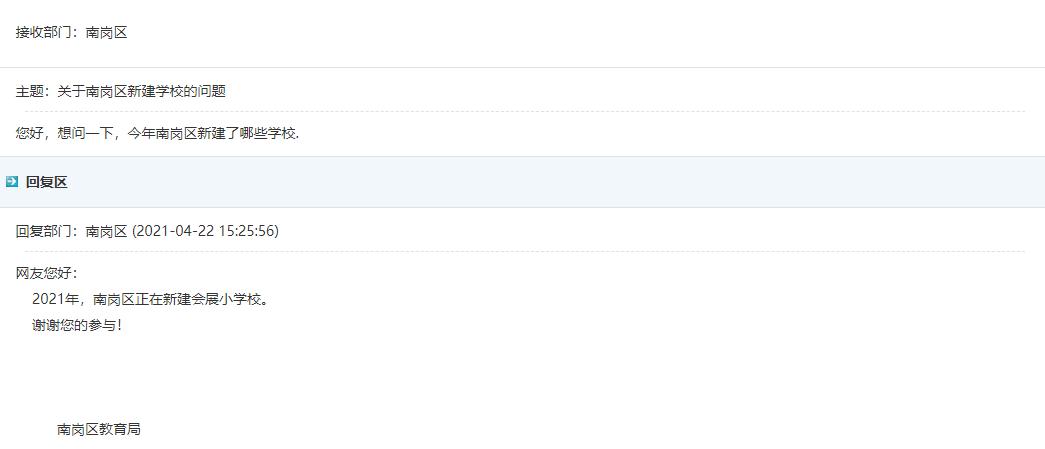The image size is (1045, 449).
Task: Click 南岗区 next to 接收部门
Action: point(107,32)
